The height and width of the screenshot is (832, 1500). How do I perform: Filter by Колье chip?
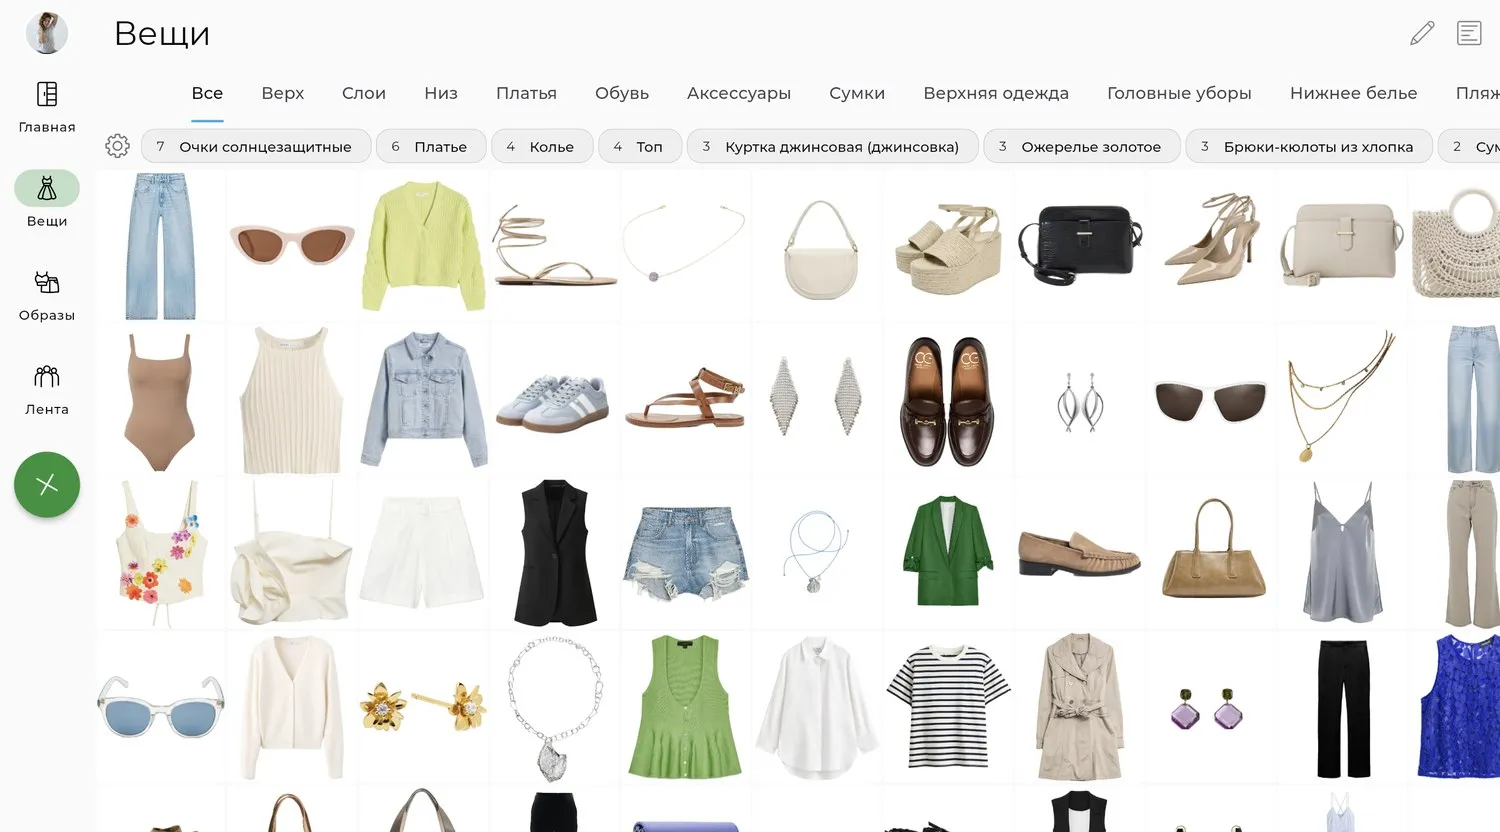pyautogui.click(x=542, y=146)
